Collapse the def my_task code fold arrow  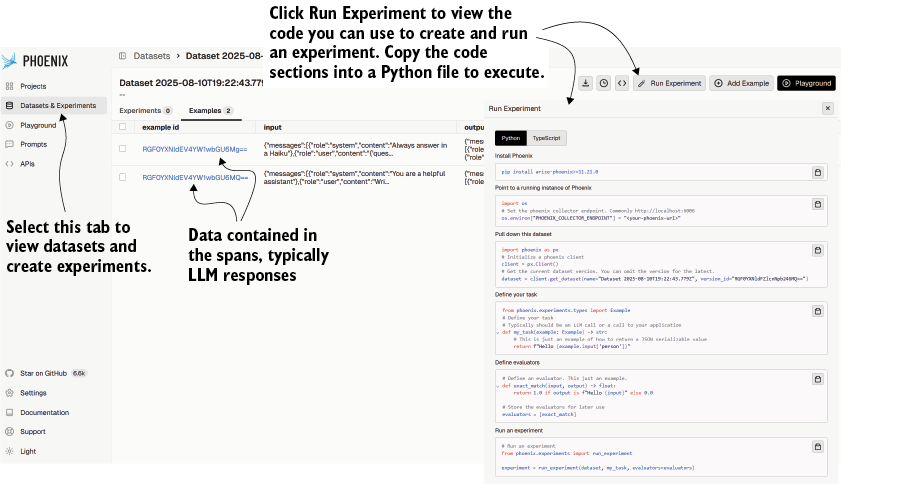click(498, 333)
